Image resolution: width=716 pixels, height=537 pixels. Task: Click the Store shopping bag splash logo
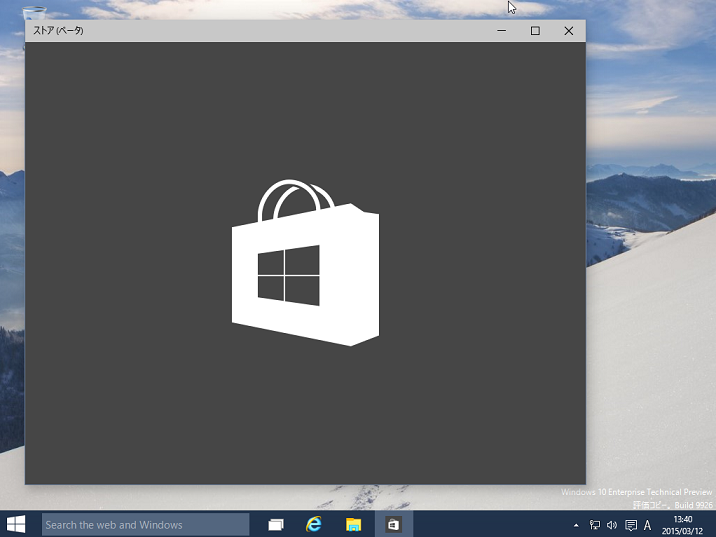click(305, 263)
